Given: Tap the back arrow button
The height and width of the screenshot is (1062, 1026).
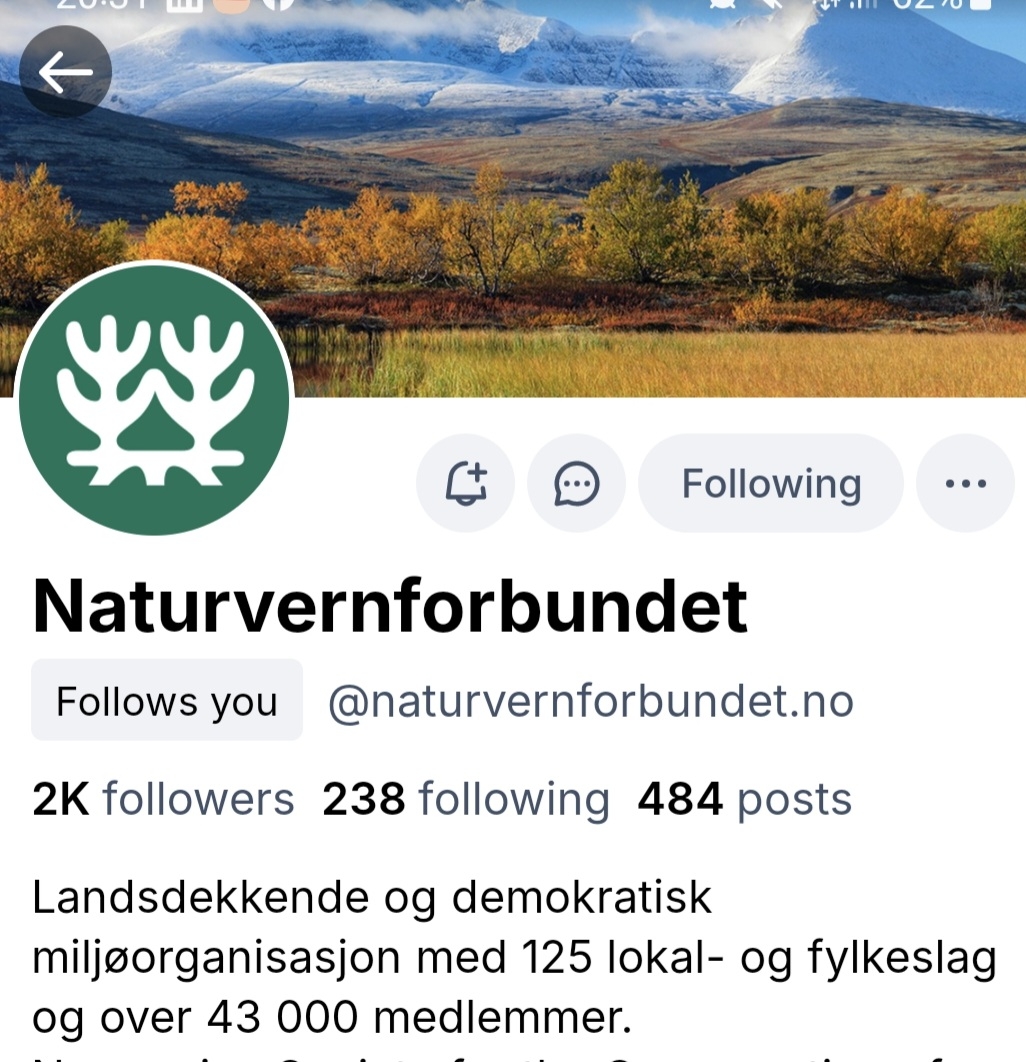Looking at the screenshot, I should click(65, 72).
